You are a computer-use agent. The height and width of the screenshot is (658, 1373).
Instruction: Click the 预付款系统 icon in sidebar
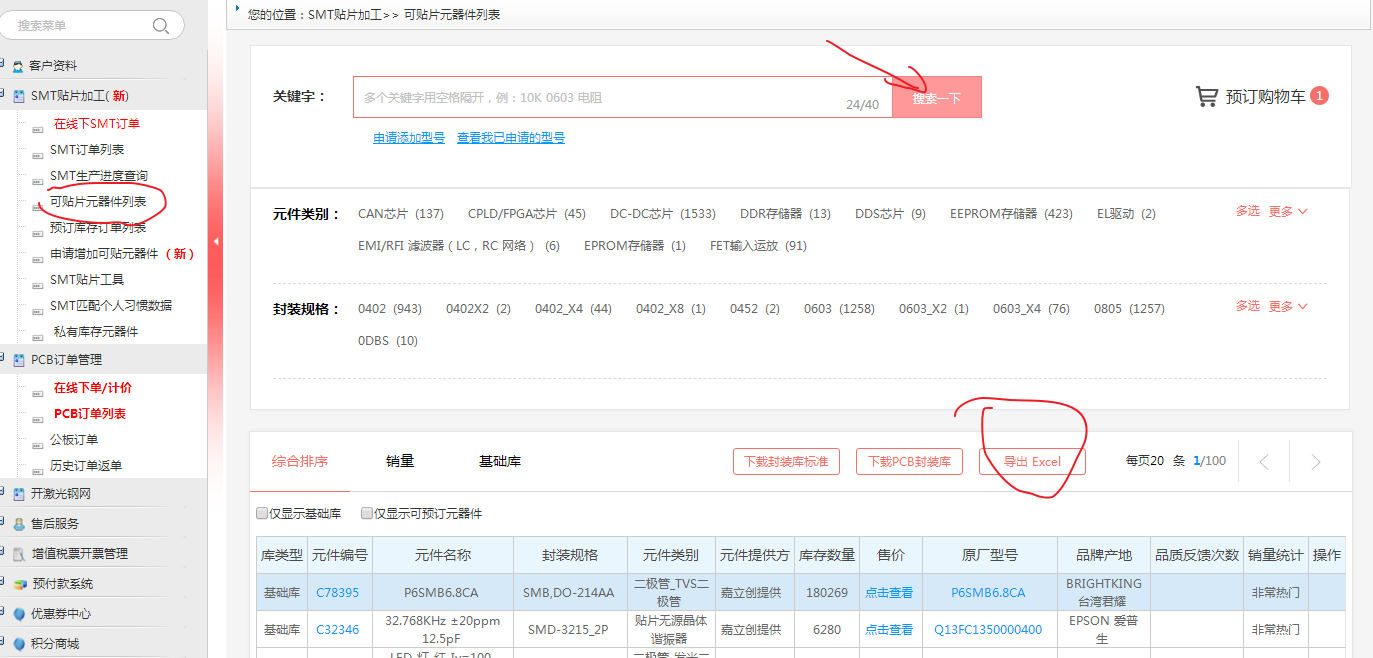click(18, 584)
